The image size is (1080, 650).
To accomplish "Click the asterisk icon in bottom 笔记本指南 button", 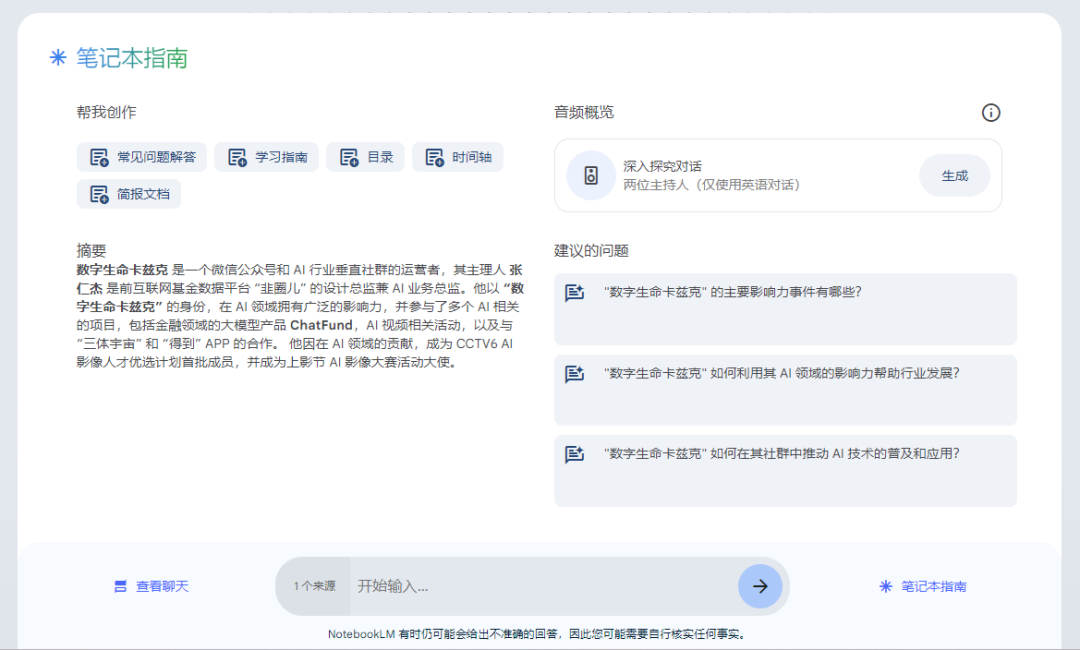I will point(886,586).
